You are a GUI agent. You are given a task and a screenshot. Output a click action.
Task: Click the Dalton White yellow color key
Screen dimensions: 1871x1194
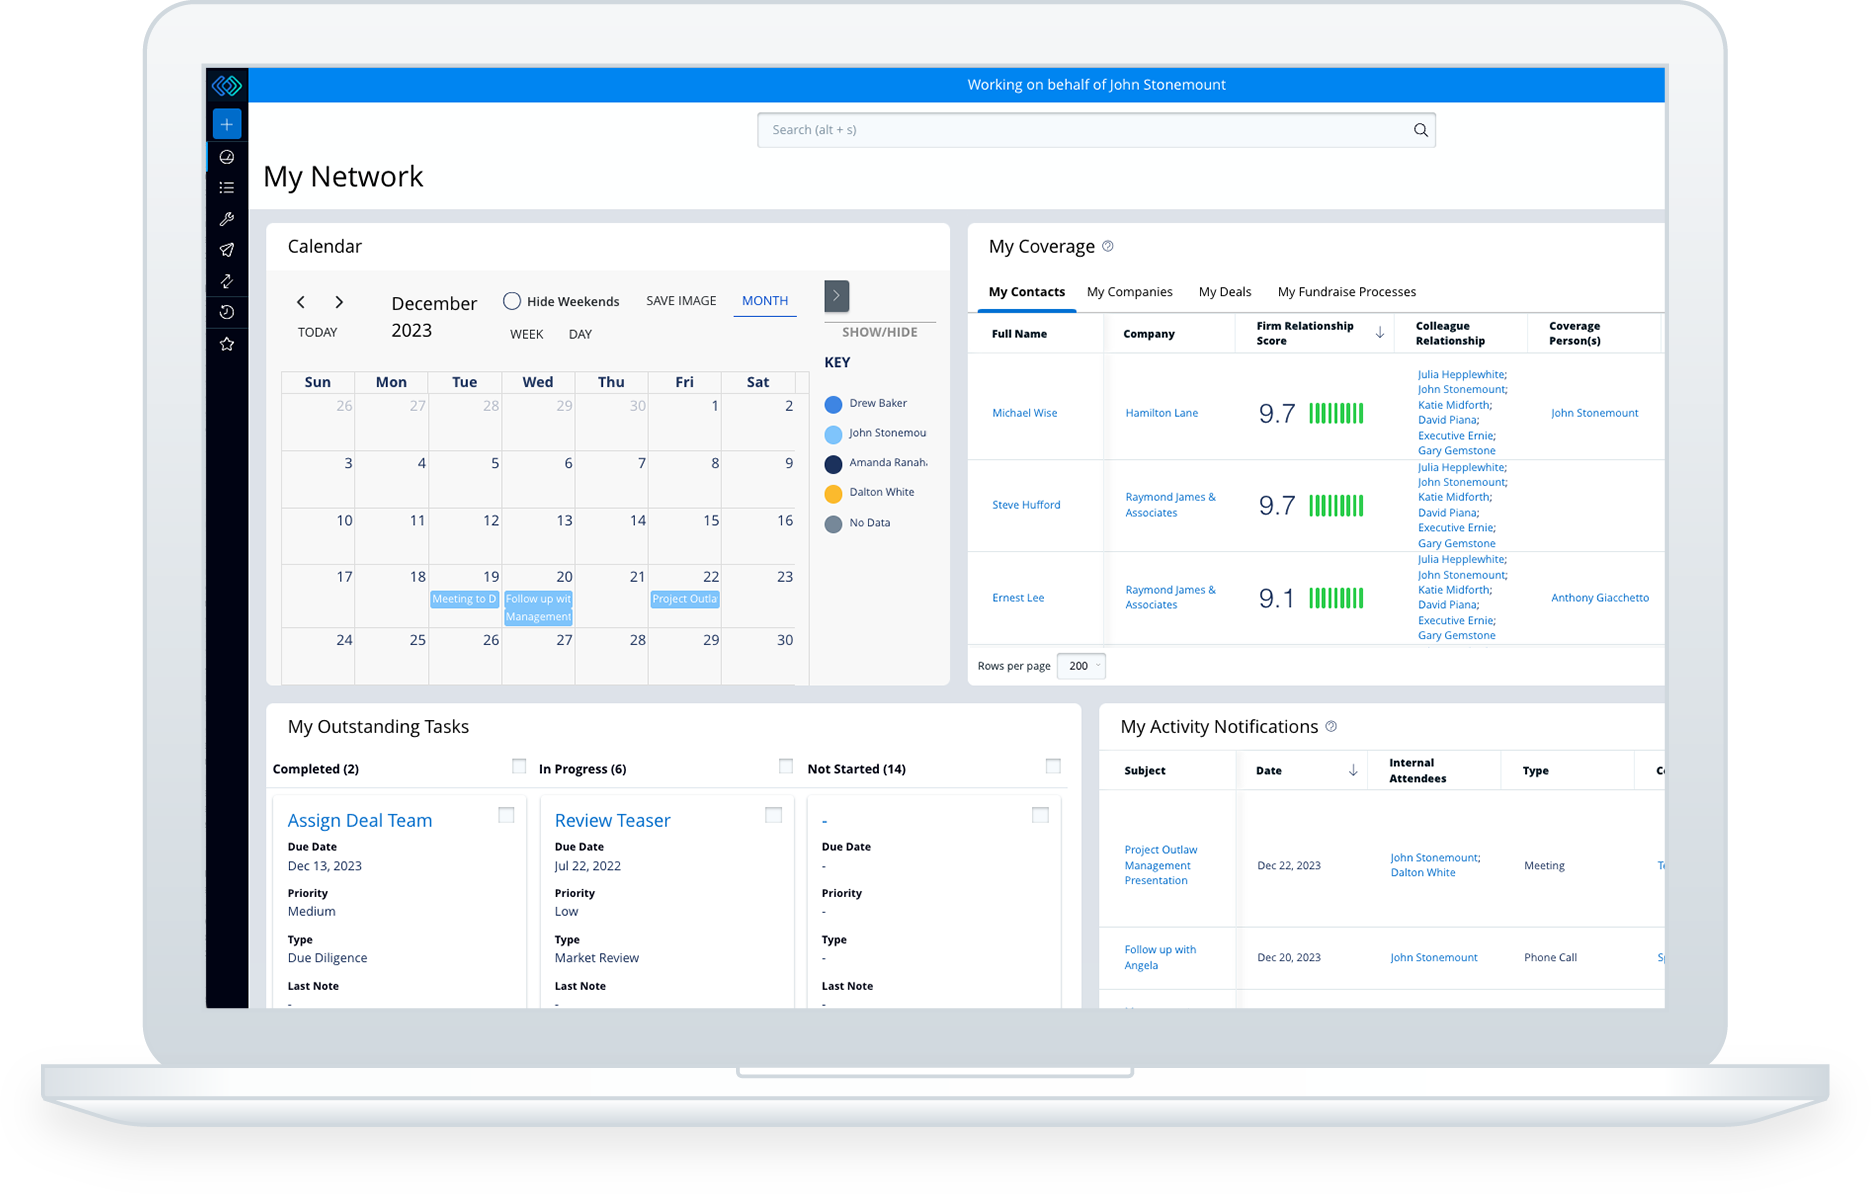[x=833, y=493]
